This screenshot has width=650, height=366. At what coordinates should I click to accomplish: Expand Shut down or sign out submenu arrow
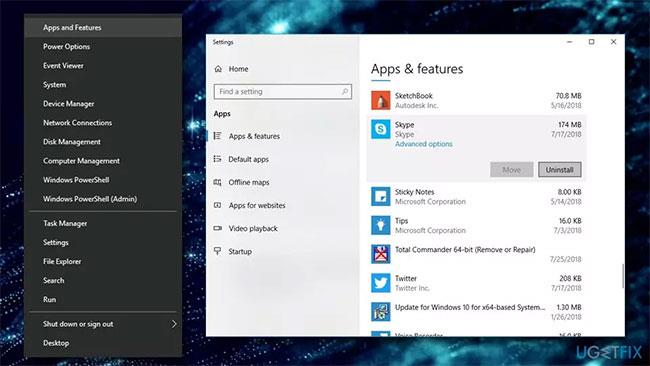174,324
